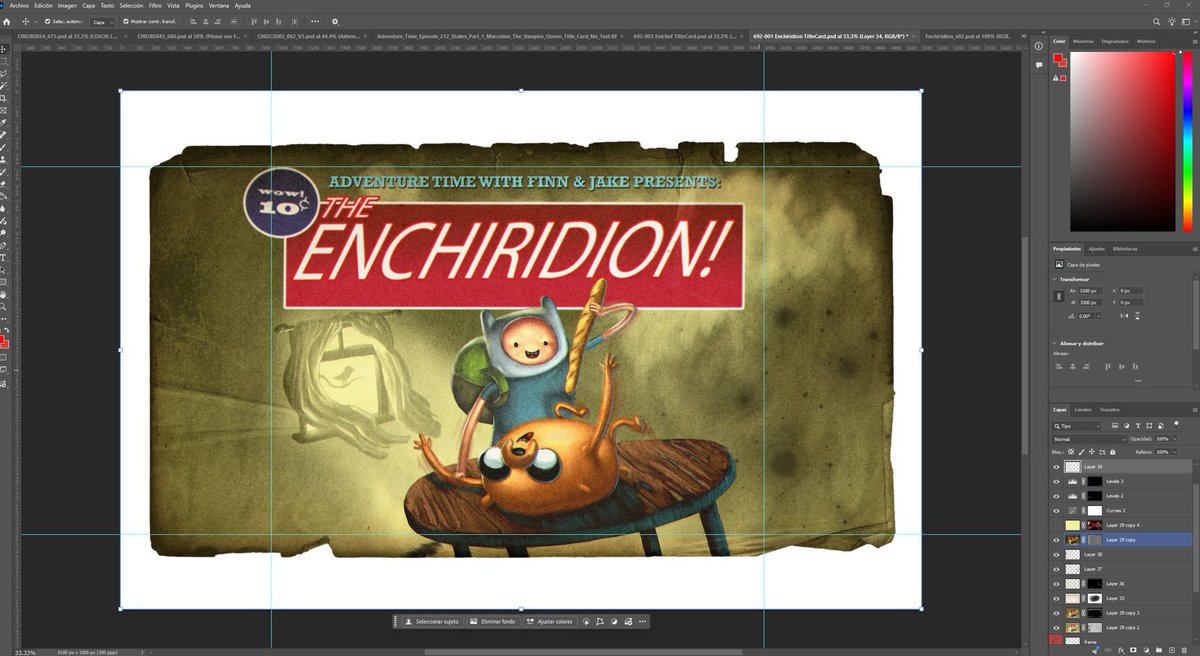Click Ajustar colores in the contextual bar
Screen dimensions: 1200x656
[549, 621]
